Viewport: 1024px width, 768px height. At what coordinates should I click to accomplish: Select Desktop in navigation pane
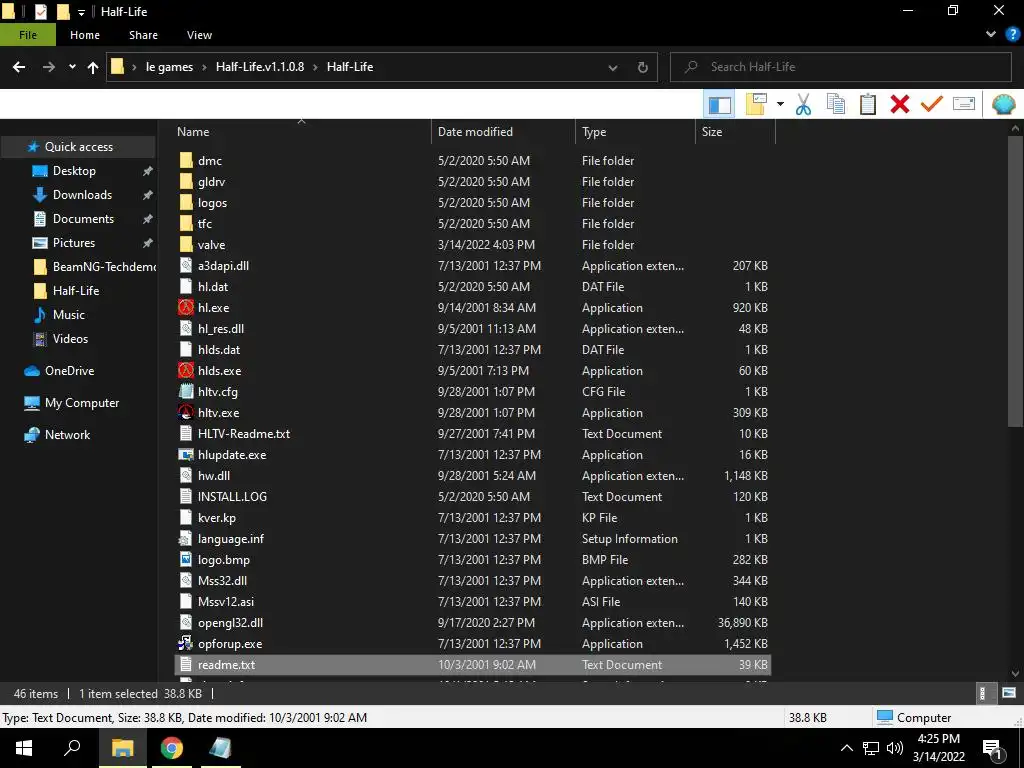click(74, 171)
